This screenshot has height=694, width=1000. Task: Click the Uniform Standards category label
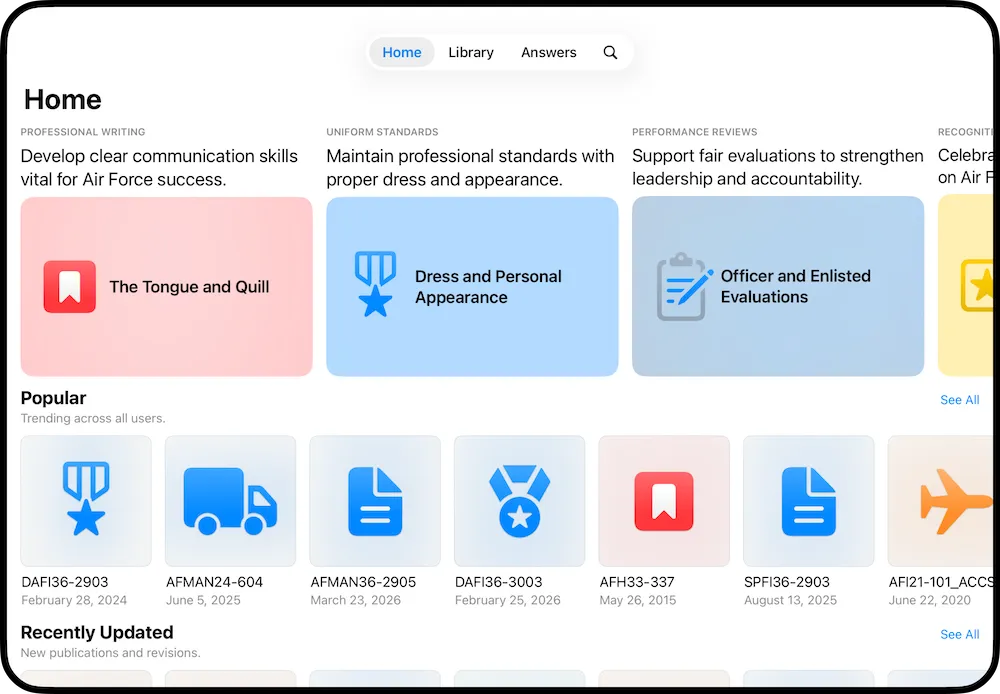click(382, 132)
